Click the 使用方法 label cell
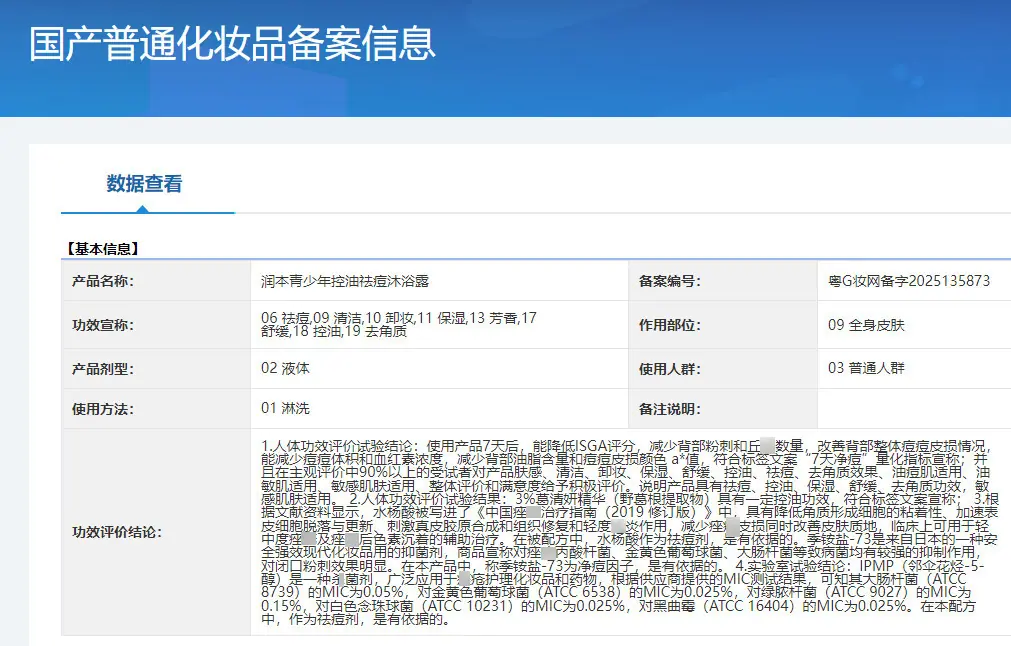1011x646 pixels. [157, 409]
